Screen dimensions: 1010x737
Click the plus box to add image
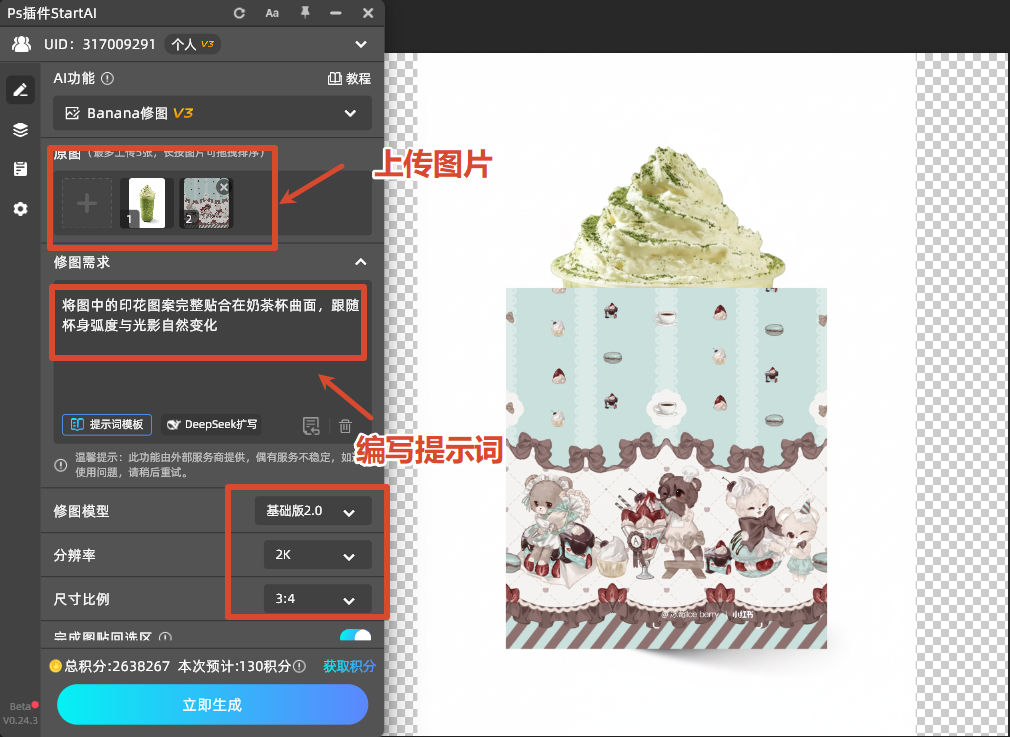pyautogui.click(x=86, y=204)
